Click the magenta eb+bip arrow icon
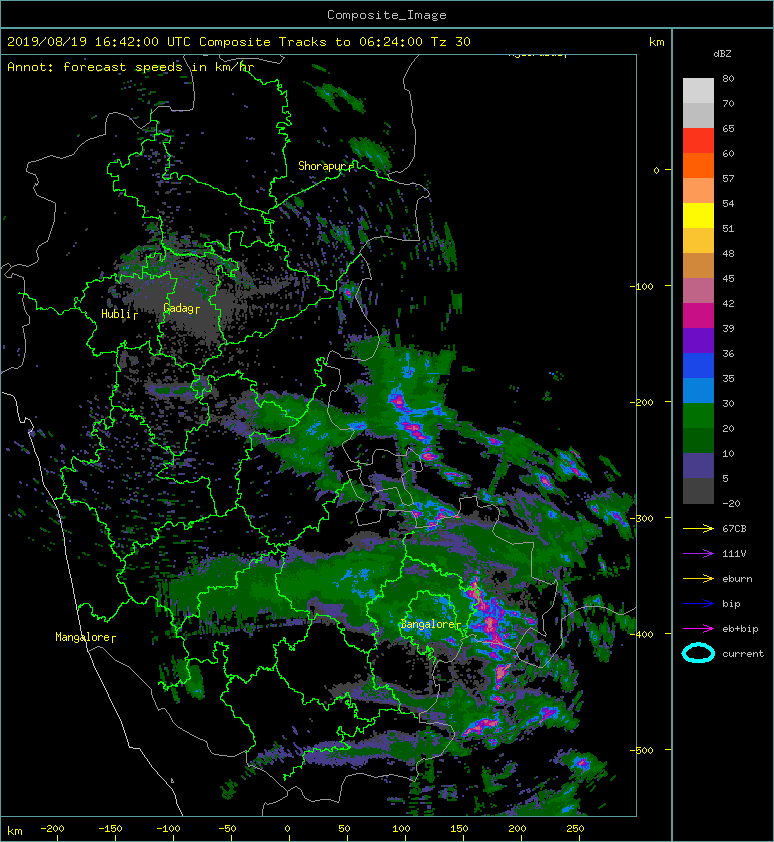The image size is (774, 842). [698, 628]
